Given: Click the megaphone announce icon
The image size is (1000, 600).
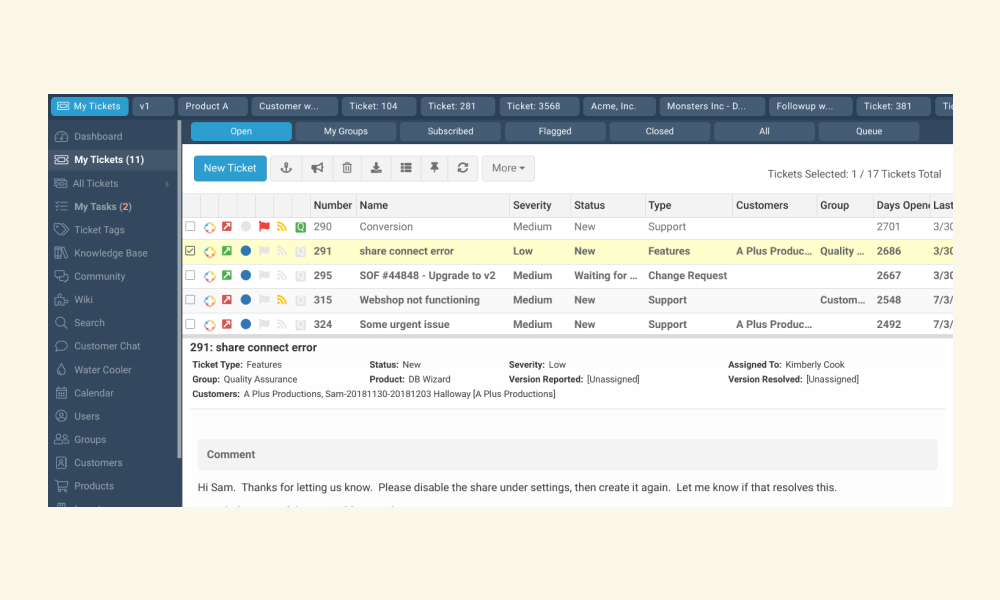Looking at the screenshot, I should click(x=317, y=168).
